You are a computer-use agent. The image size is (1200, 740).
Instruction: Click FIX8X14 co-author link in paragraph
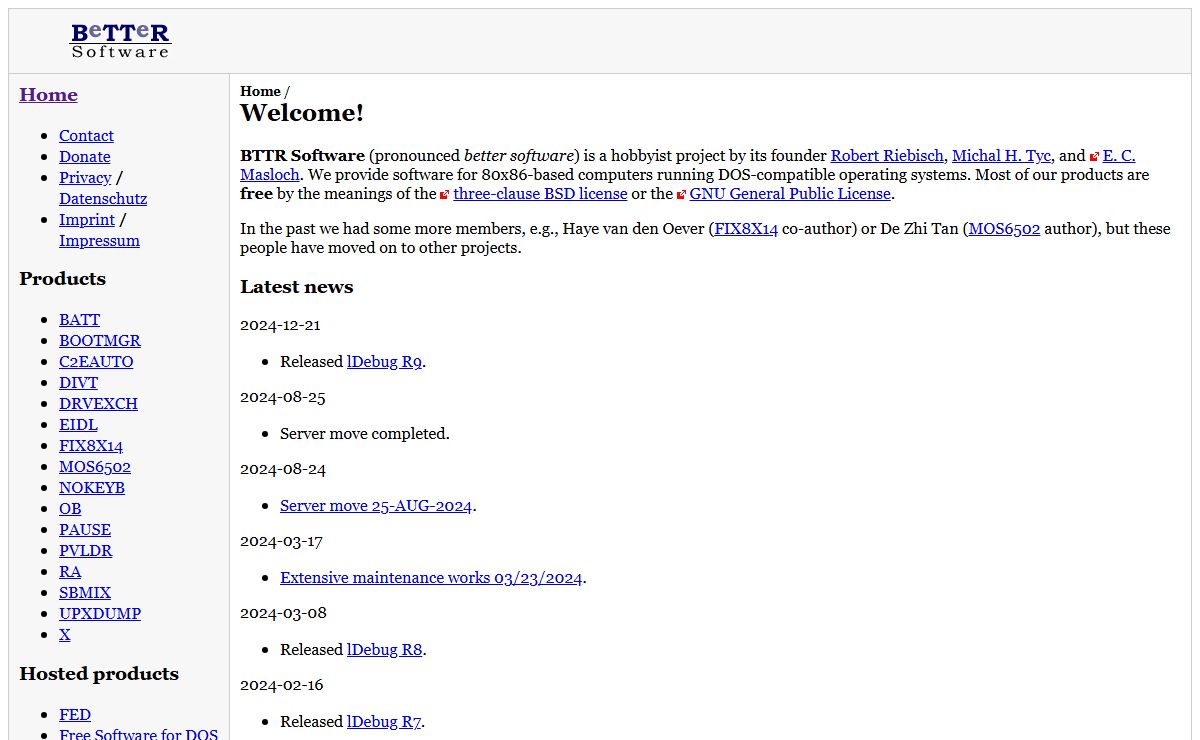coord(746,229)
